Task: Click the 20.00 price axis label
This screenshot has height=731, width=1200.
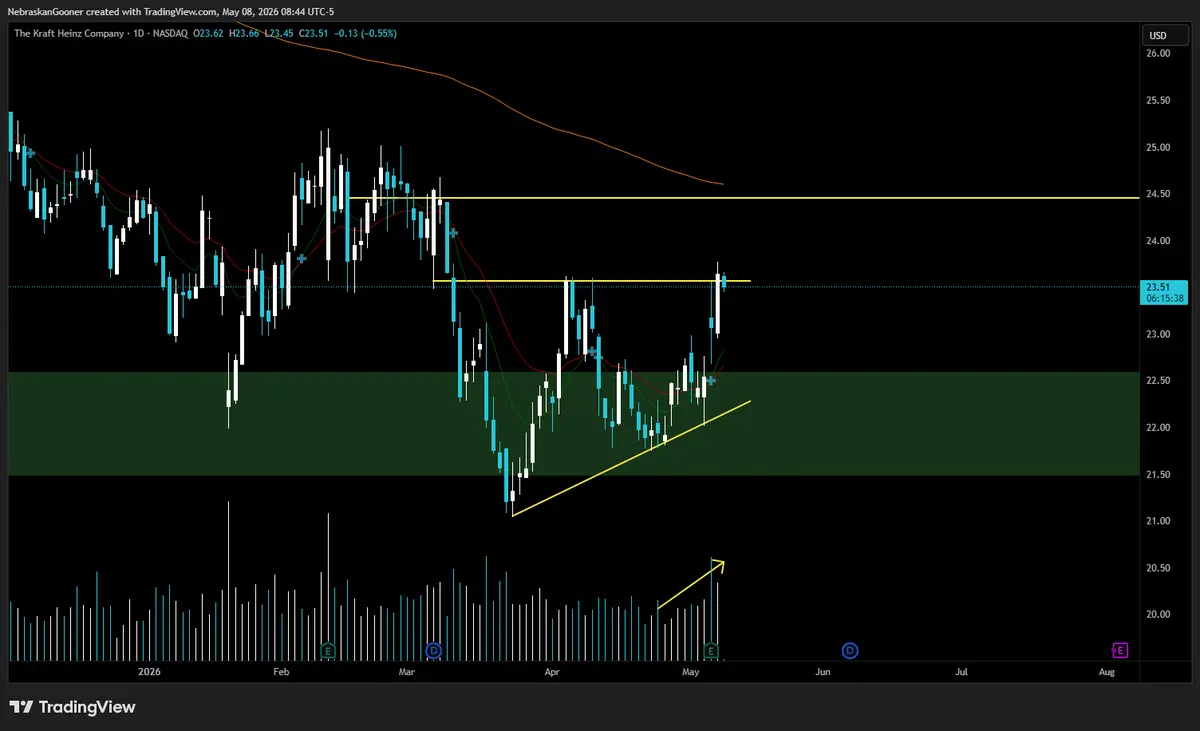Action: [1158, 614]
